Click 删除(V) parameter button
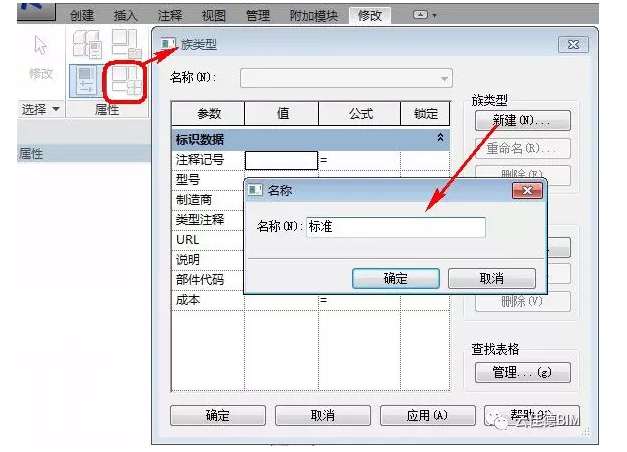Viewport: 627px width, 452px height. 523,301
